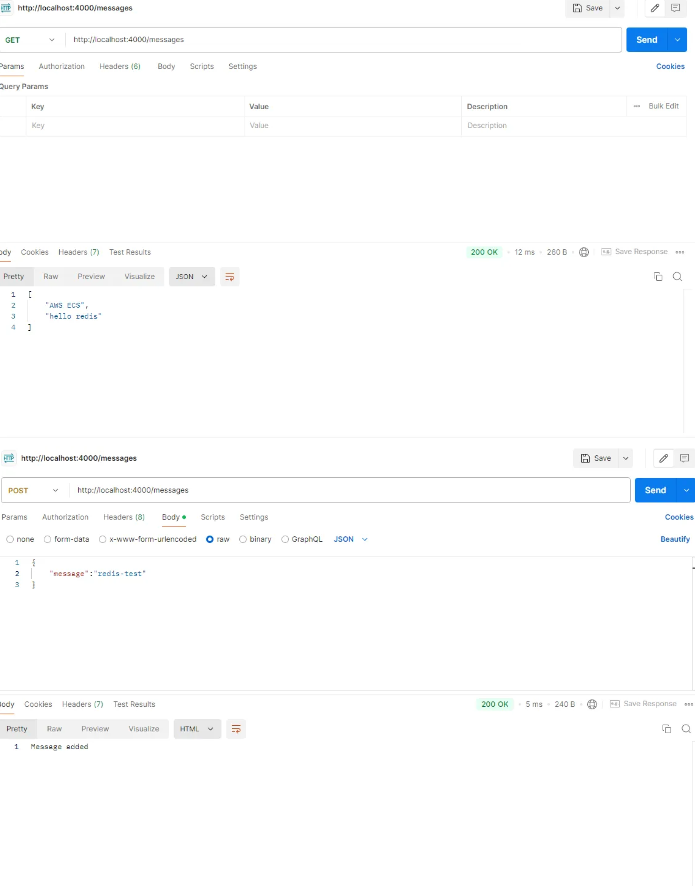Save the POST request
This screenshot has width=695, height=892.
tap(596, 458)
